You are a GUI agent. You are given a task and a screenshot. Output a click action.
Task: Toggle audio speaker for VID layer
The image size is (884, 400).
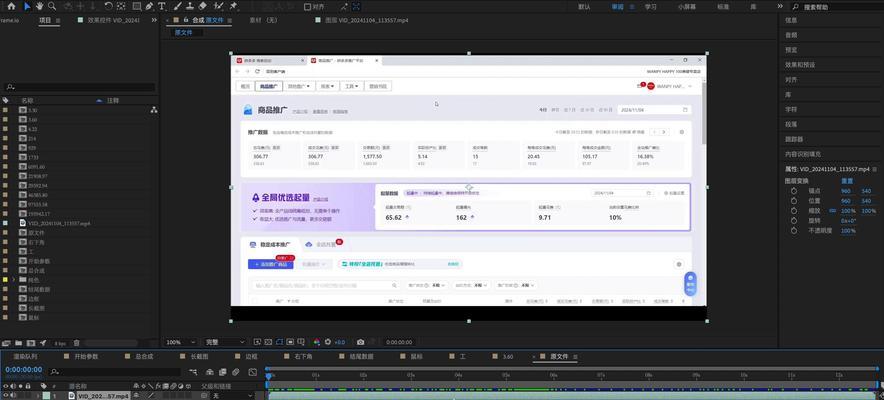pos(13,396)
